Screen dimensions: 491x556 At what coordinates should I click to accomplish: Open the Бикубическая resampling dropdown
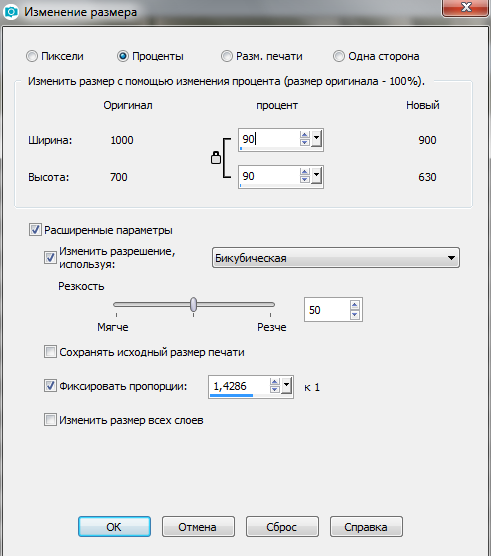click(x=336, y=258)
